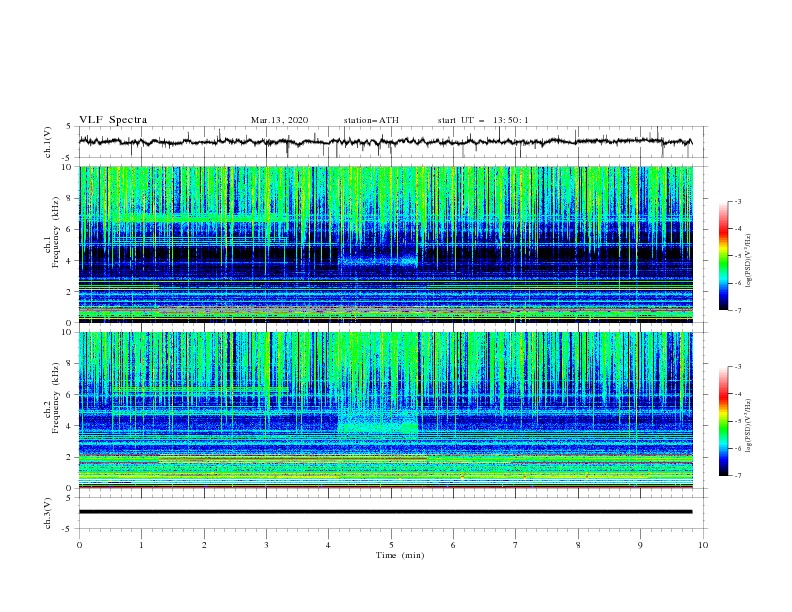Click the "-7" label on ch.2 color bar
Screen dimensions: 792x612
pyautogui.click(x=737, y=476)
